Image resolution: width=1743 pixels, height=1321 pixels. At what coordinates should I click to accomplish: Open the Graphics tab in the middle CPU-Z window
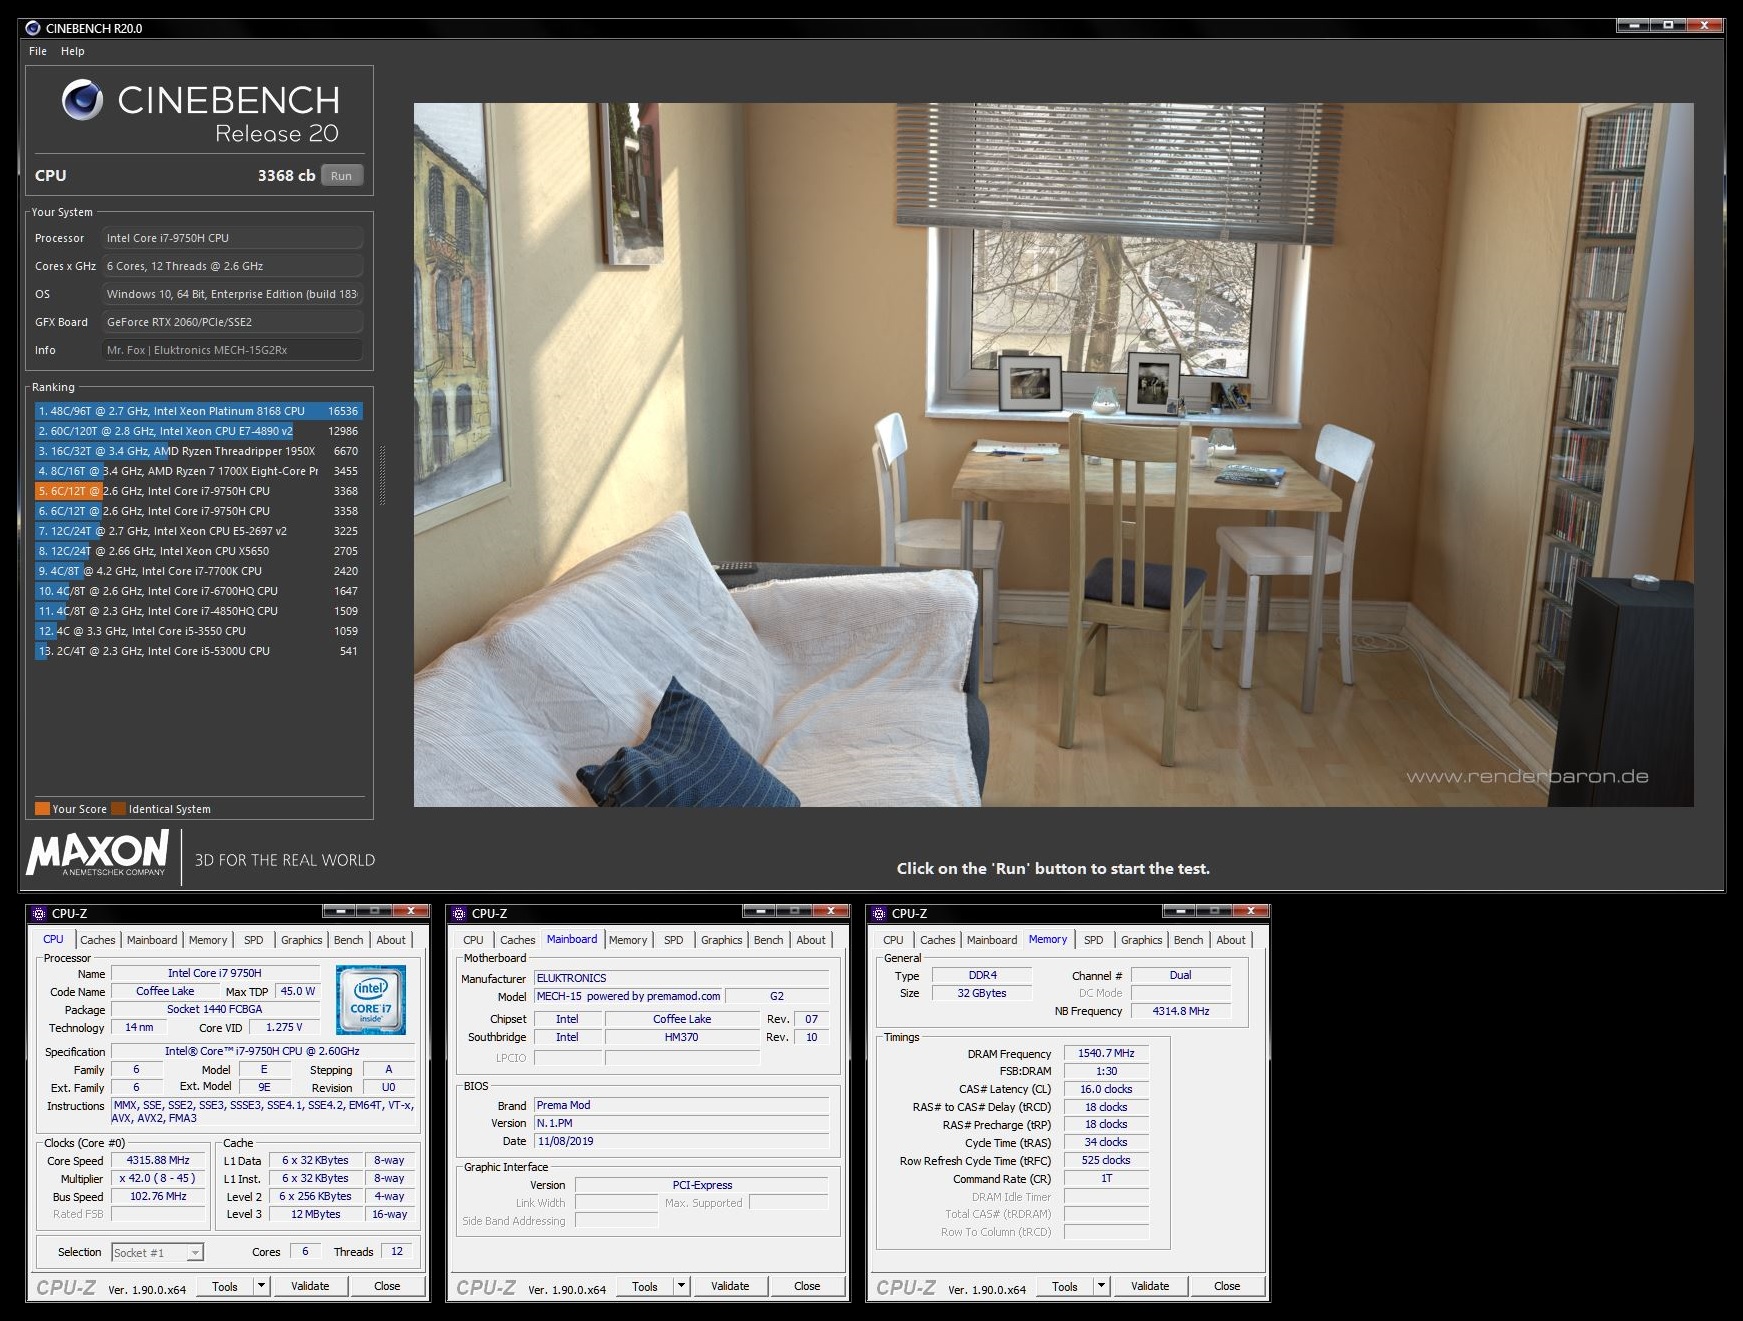tap(721, 940)
